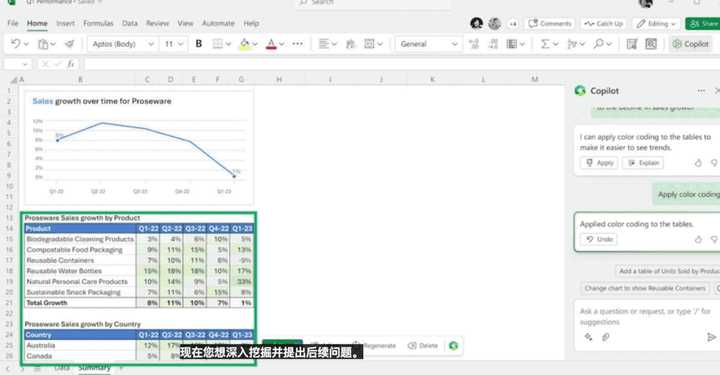Click 'Change chart to show Reusable Containers' suggestion
Viewport: 720px width, 375px height.
click(x=645, y=288)
